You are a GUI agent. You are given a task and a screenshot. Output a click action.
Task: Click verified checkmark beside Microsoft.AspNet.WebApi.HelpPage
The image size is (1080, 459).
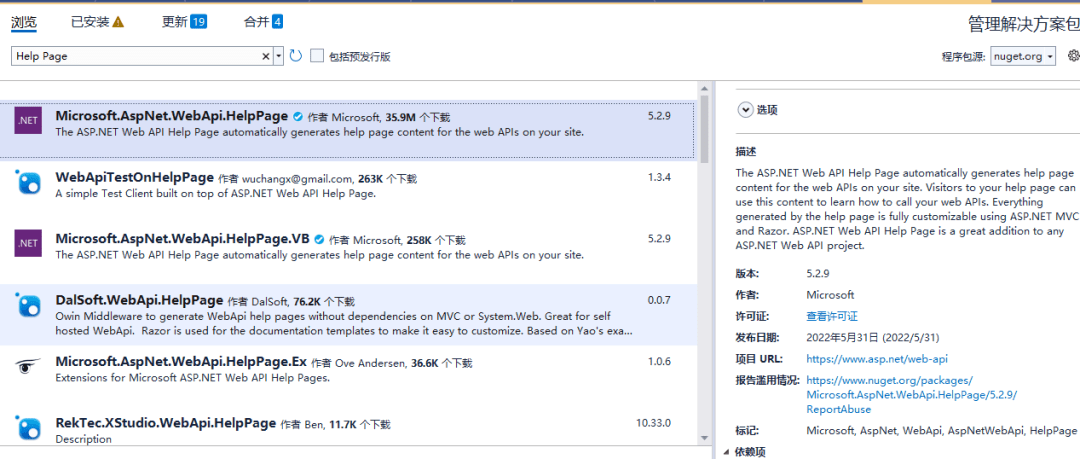point(298,116)
